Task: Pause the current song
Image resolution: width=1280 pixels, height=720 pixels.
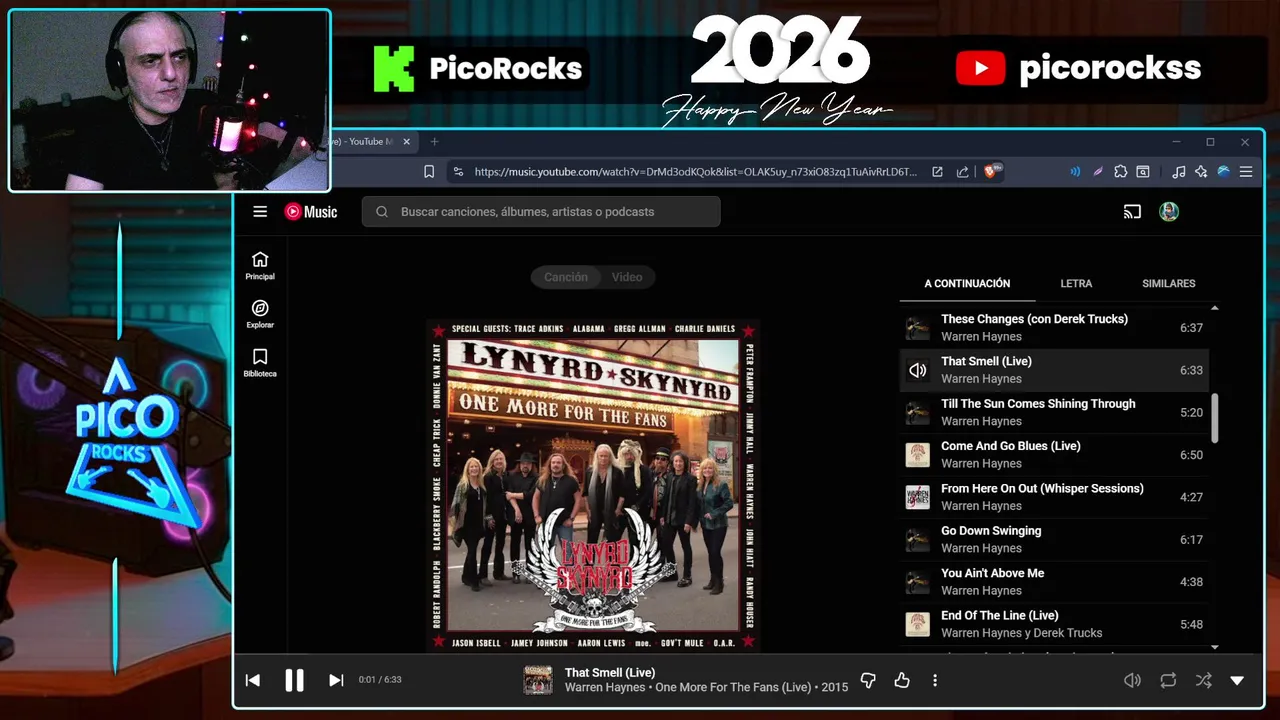Action: 294,680
